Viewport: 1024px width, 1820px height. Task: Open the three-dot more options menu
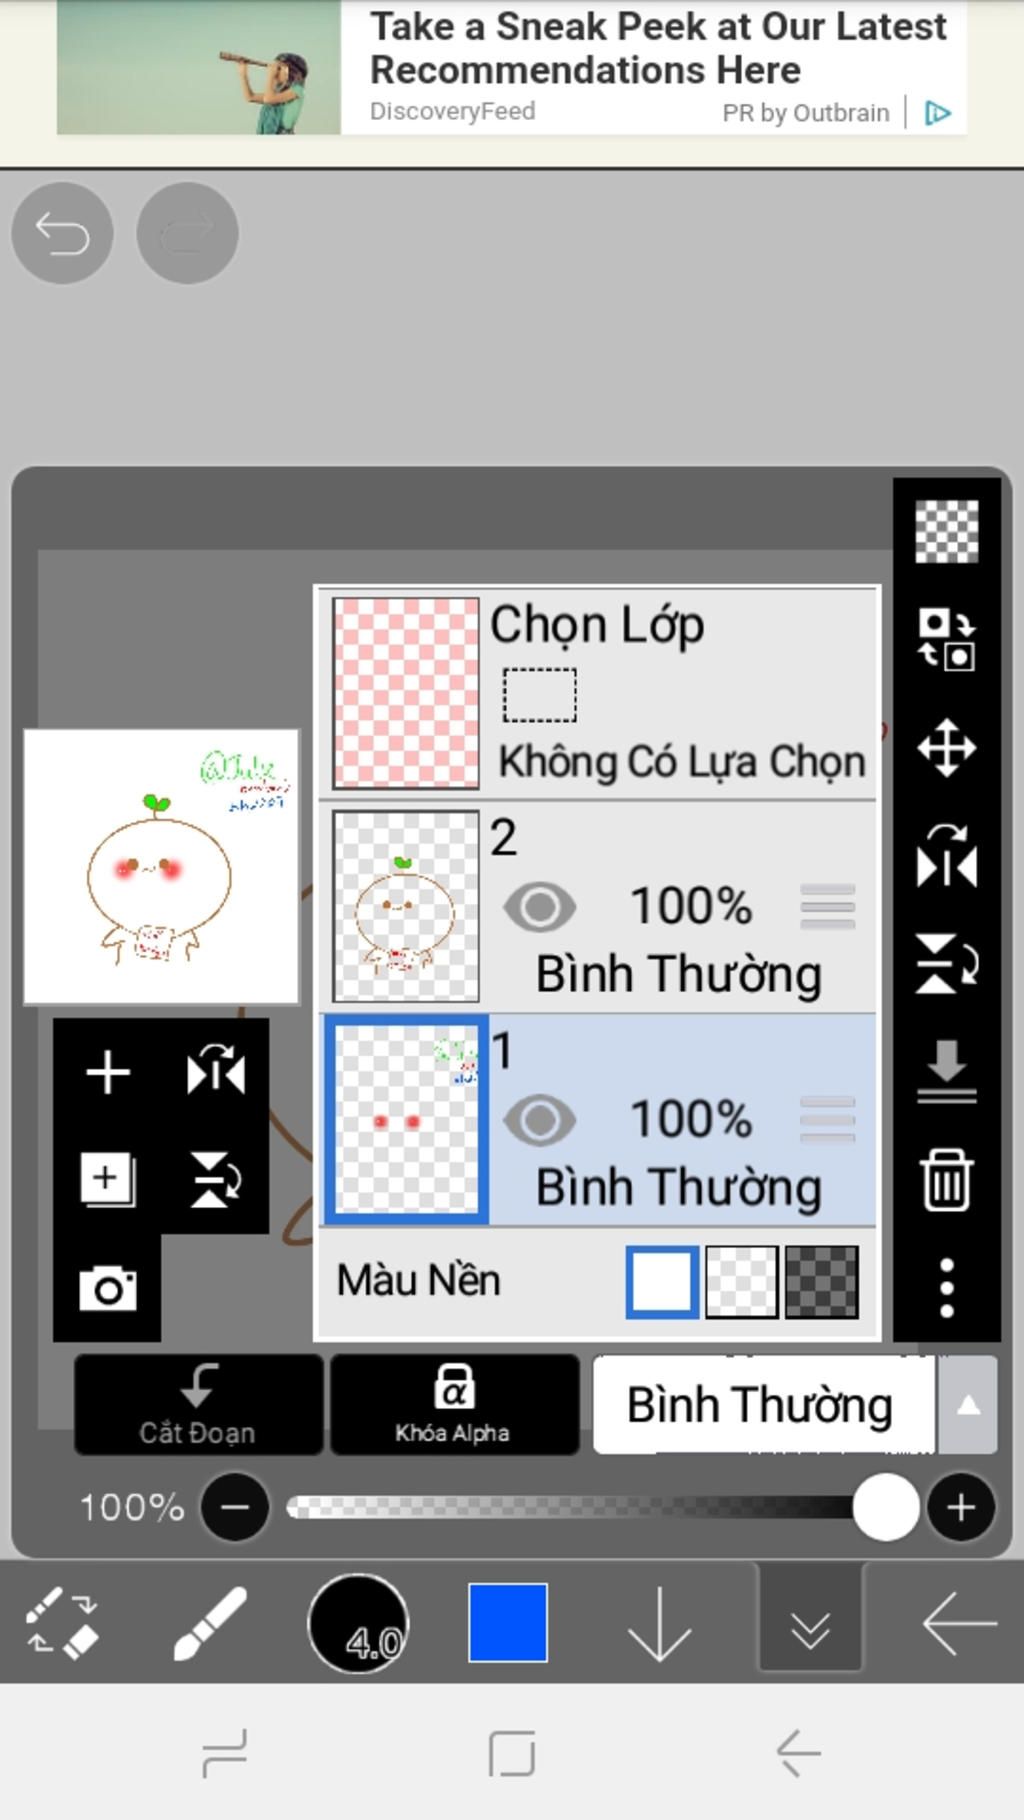[946, 1288]
